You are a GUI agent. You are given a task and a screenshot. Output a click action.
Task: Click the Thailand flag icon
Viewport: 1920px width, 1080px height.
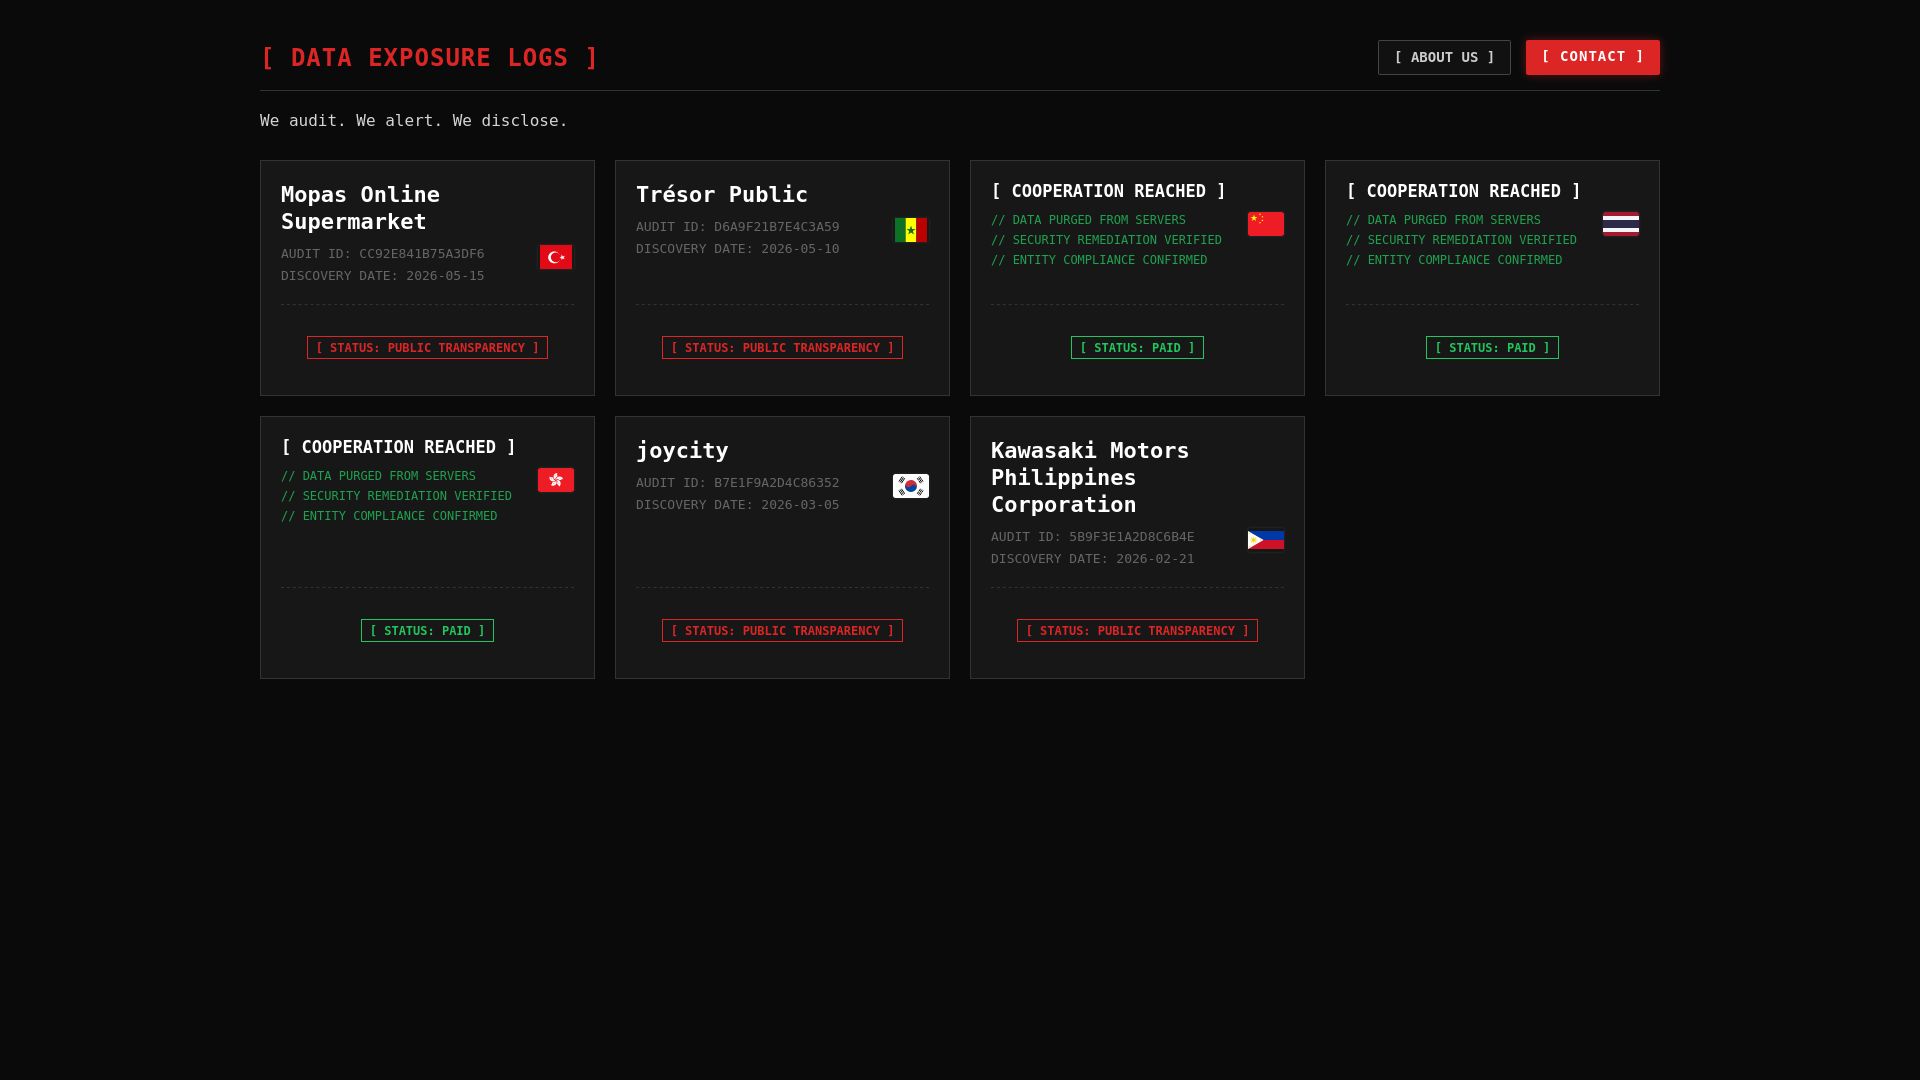[1621, 224]
